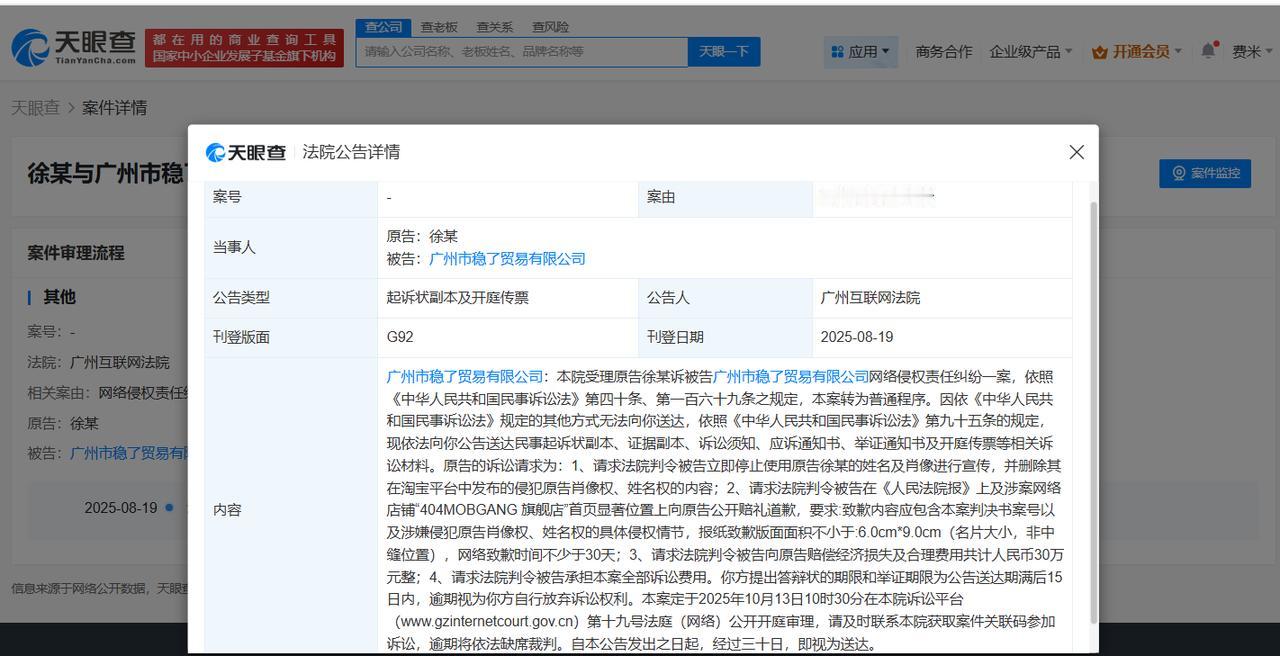
Task: Click the dialog vertical scrollbar
Action: click(1092, 410)
